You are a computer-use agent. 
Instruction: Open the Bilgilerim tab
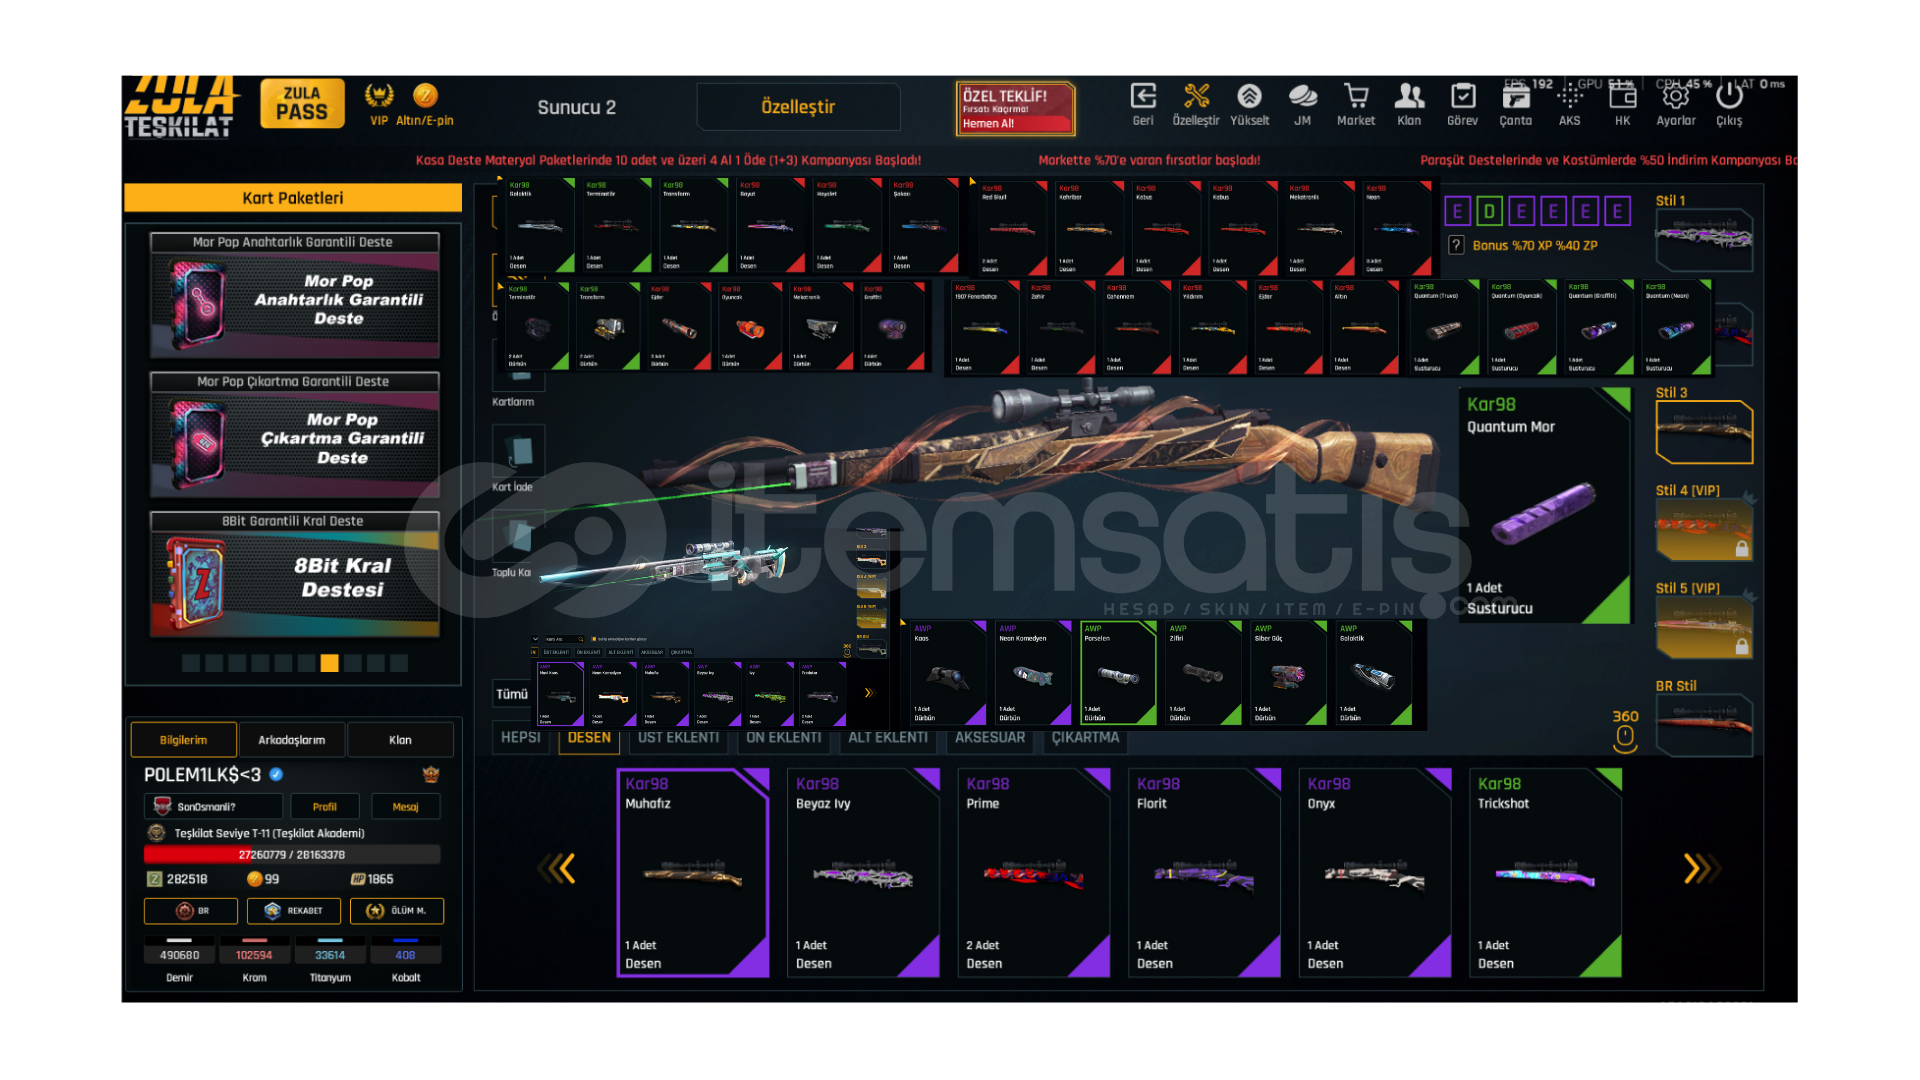click(x=184, y=740)
